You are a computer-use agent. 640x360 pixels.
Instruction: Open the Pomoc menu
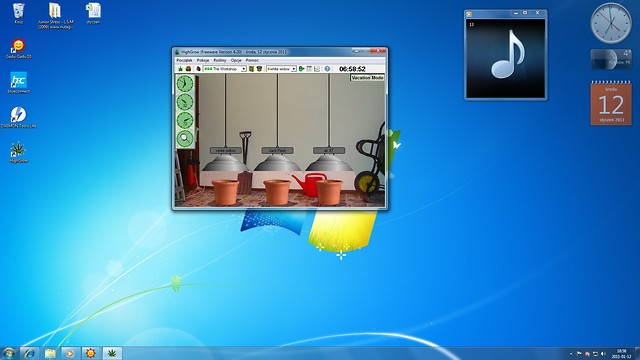click(x=252, y=60)
